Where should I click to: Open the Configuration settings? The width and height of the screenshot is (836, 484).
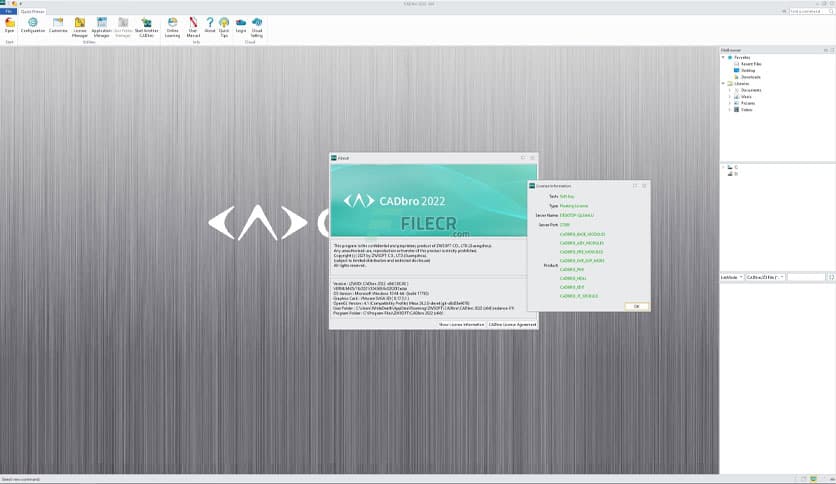(33, 26)
